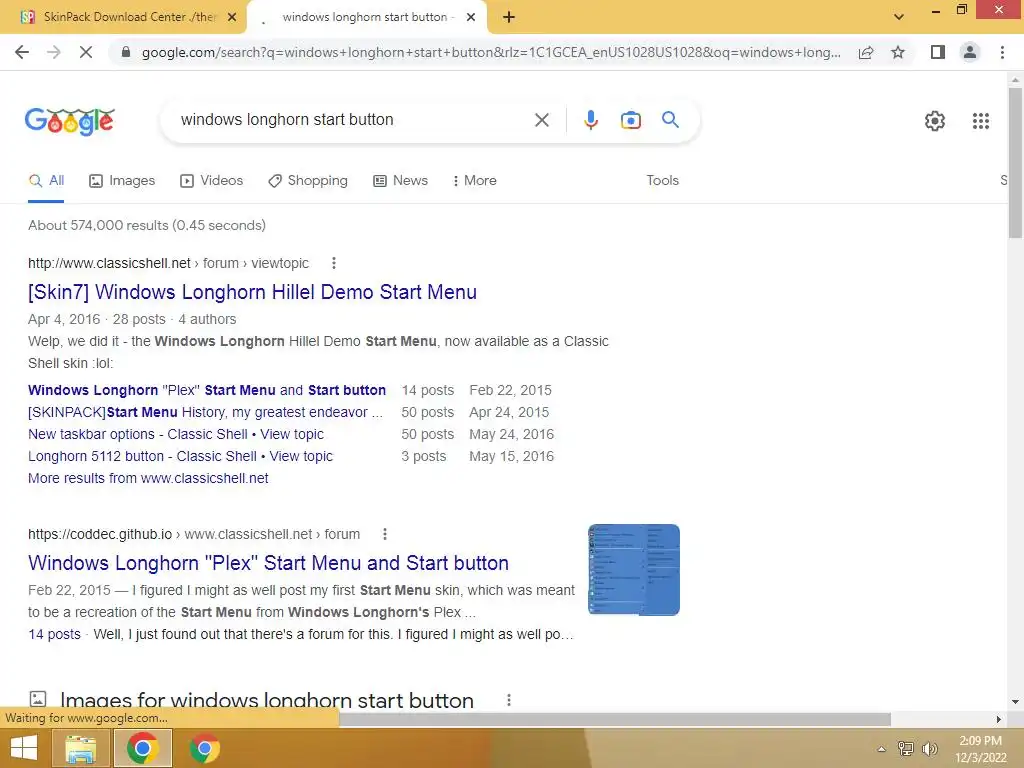Image resolution: width=1024 pixels, height=768 pixels.
Task: Click the active Chrome taskbar icon
Action: [x=143, y=748]
